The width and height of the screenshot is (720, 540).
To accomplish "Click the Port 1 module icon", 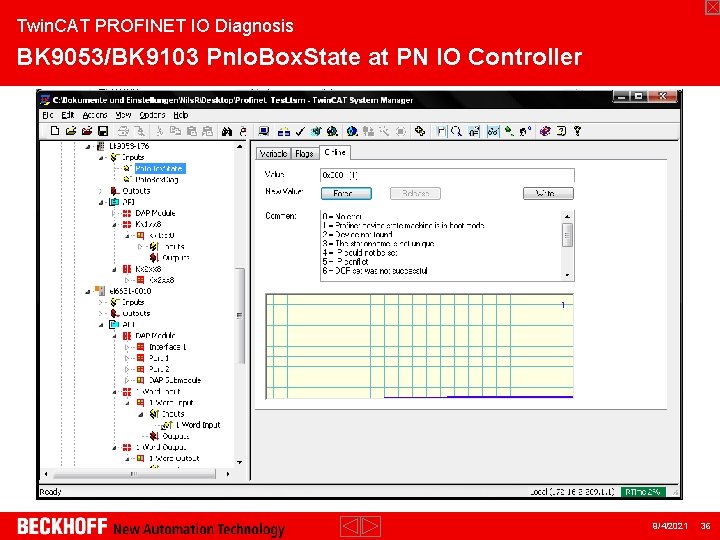I will pyautogui.click(x=141, y=358).
